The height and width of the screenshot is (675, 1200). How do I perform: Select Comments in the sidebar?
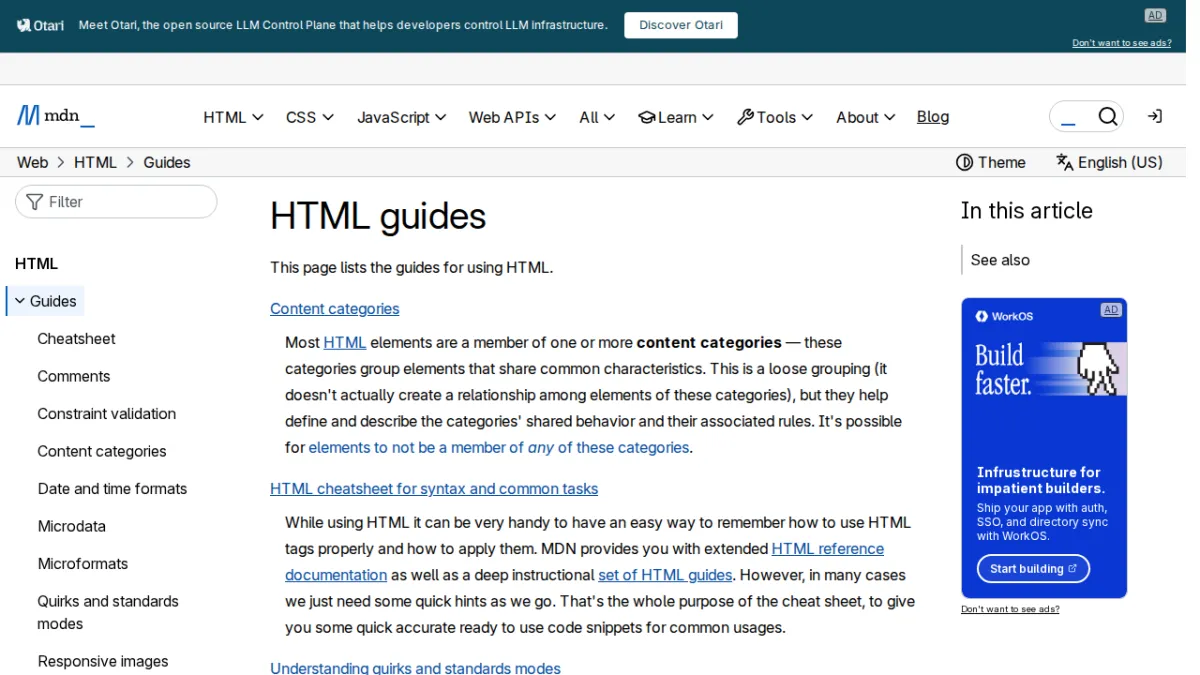click(x=74, y=376)
